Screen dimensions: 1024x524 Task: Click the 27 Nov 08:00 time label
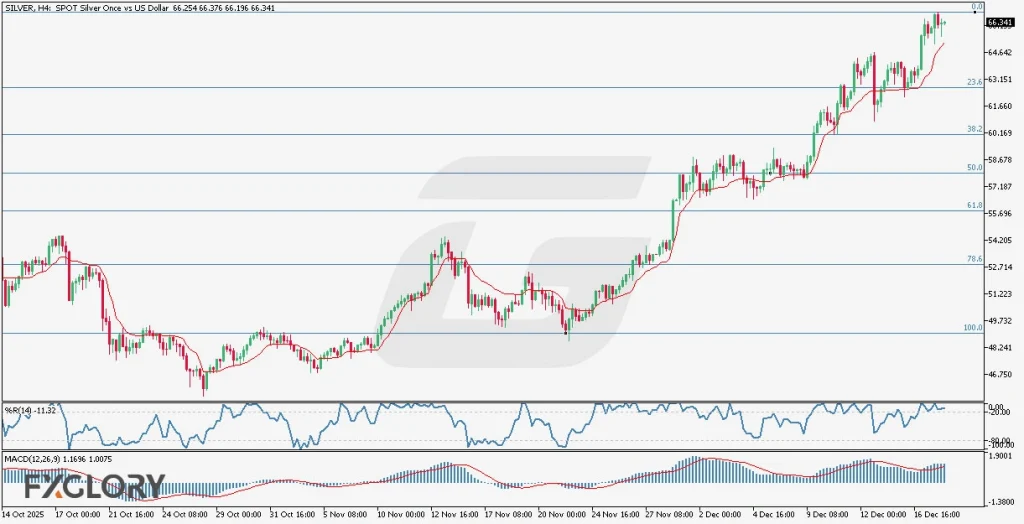(x=668, y=514)
